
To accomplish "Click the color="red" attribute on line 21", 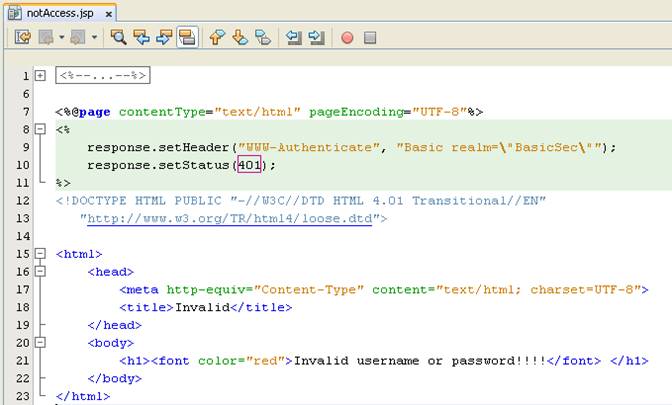I will 241,361.
